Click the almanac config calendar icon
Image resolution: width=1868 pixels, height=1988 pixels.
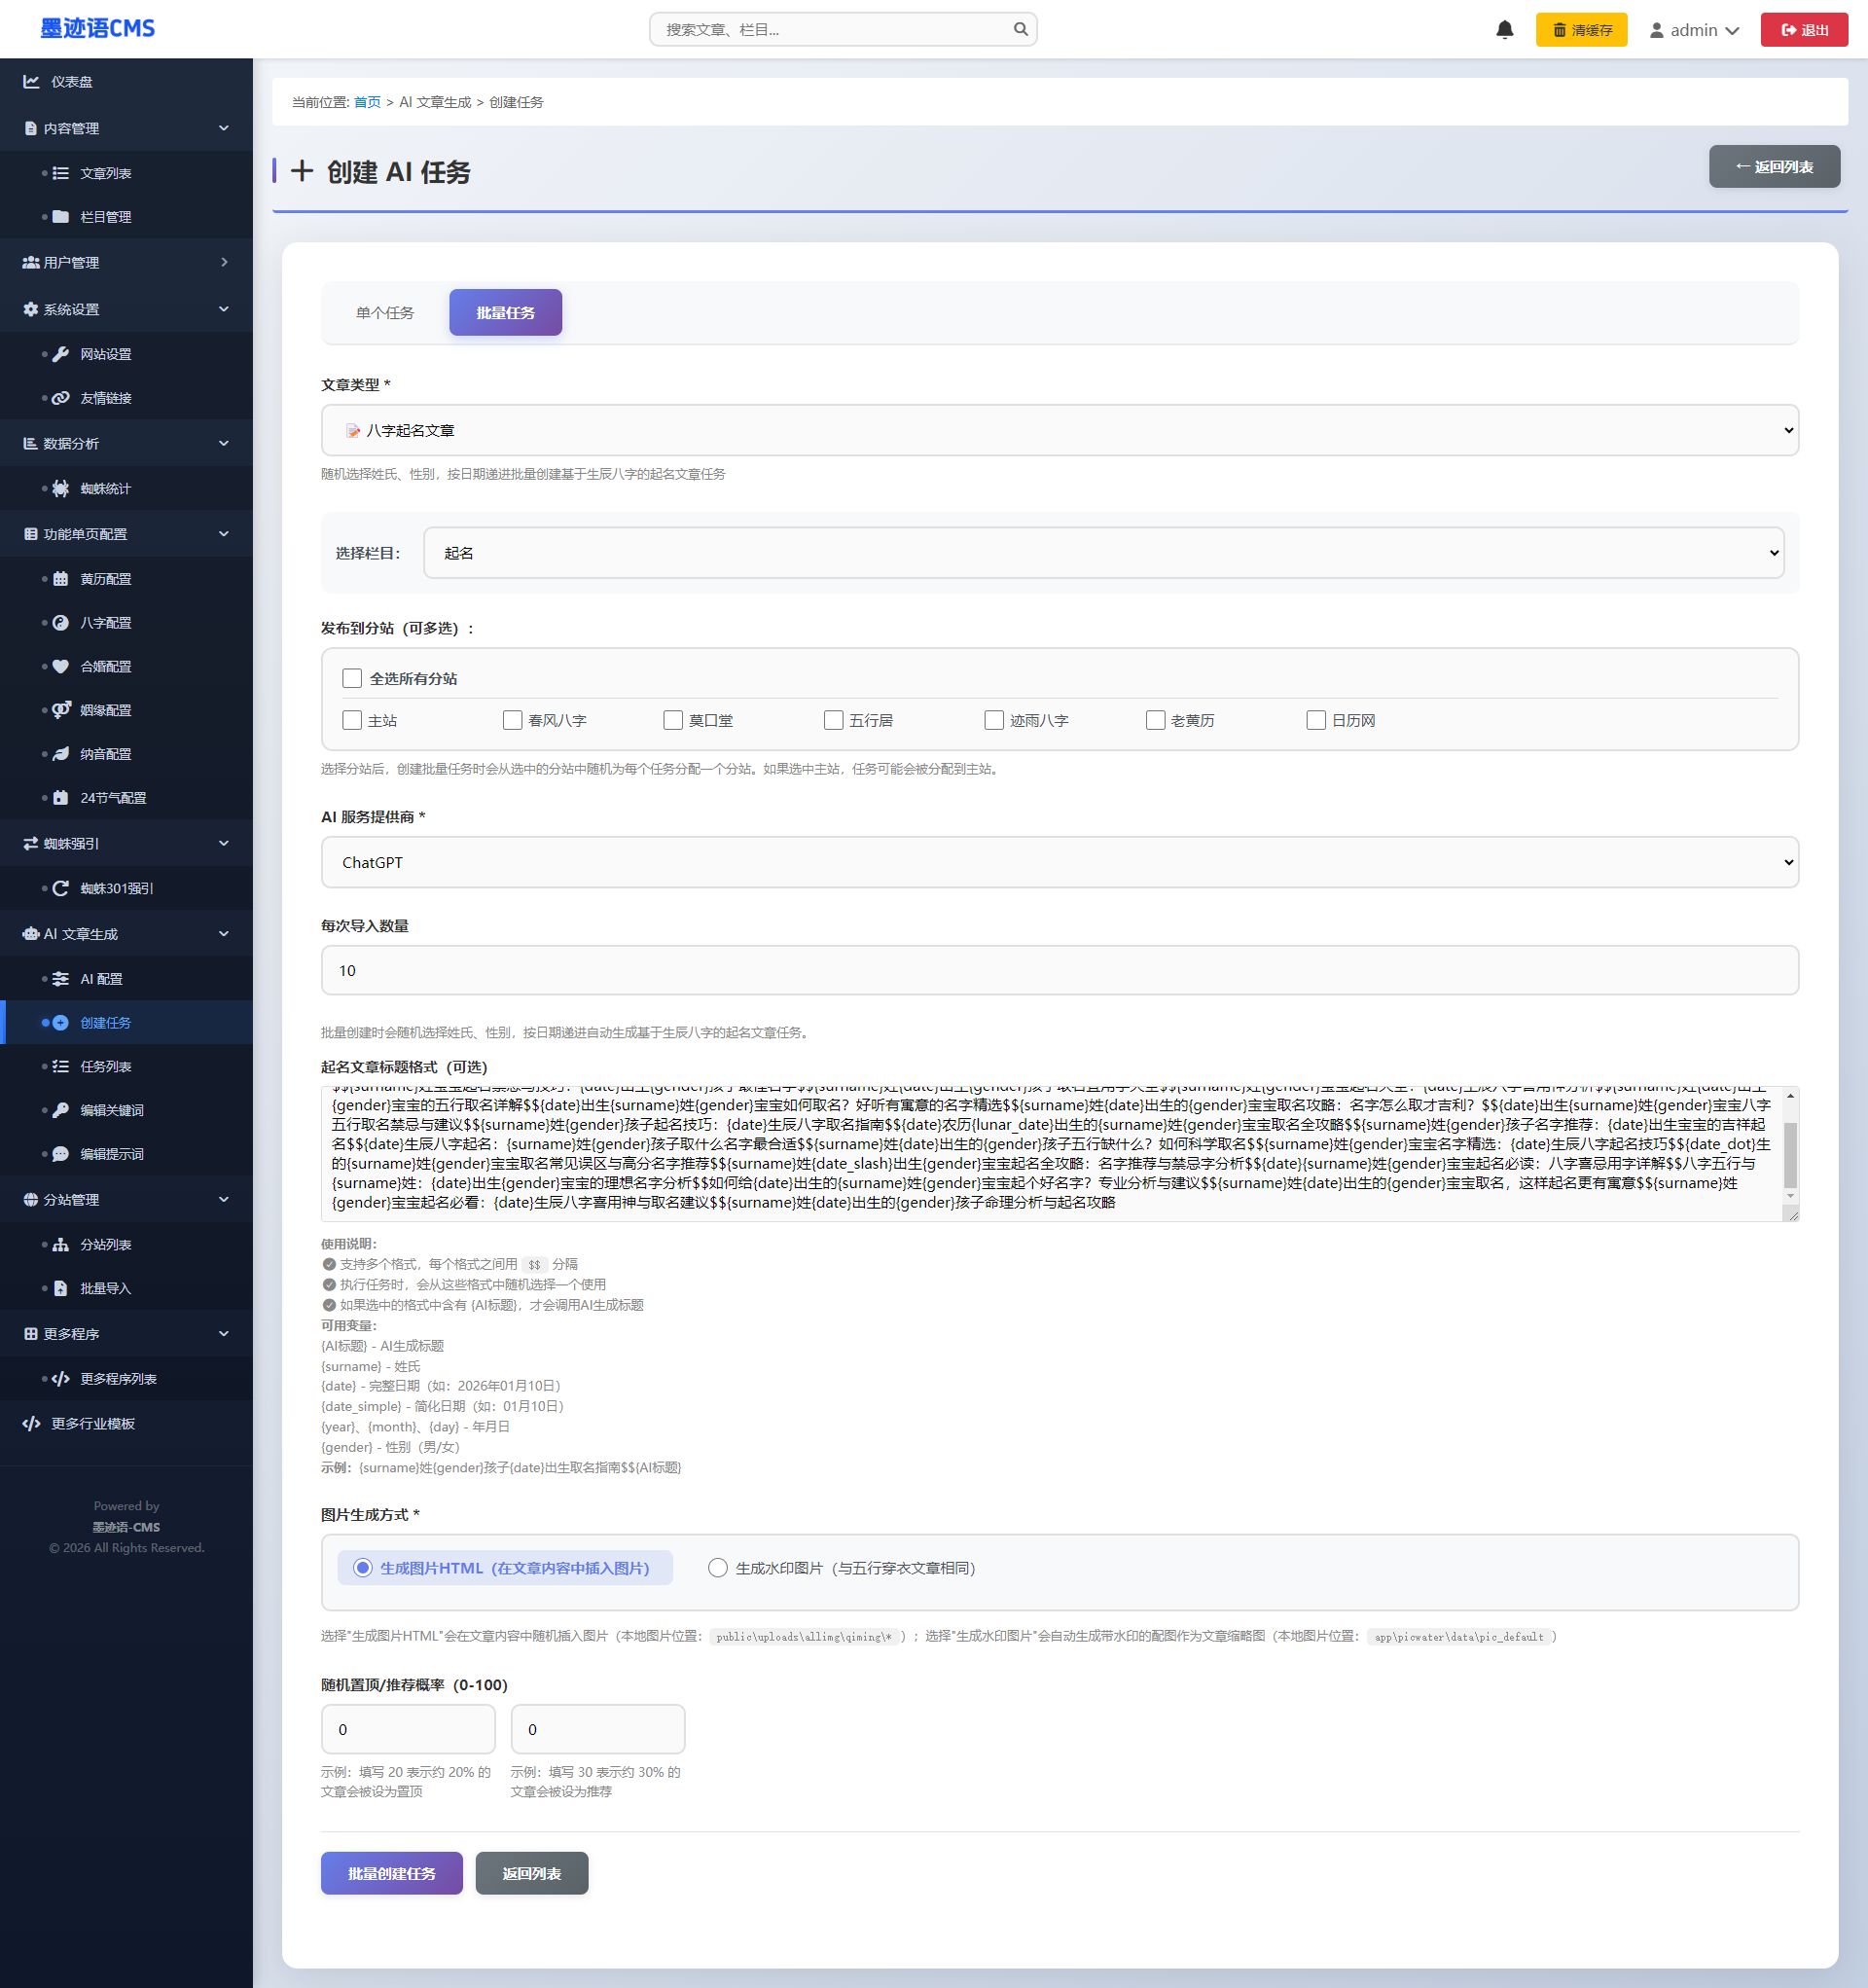click(x=61, y=579)
